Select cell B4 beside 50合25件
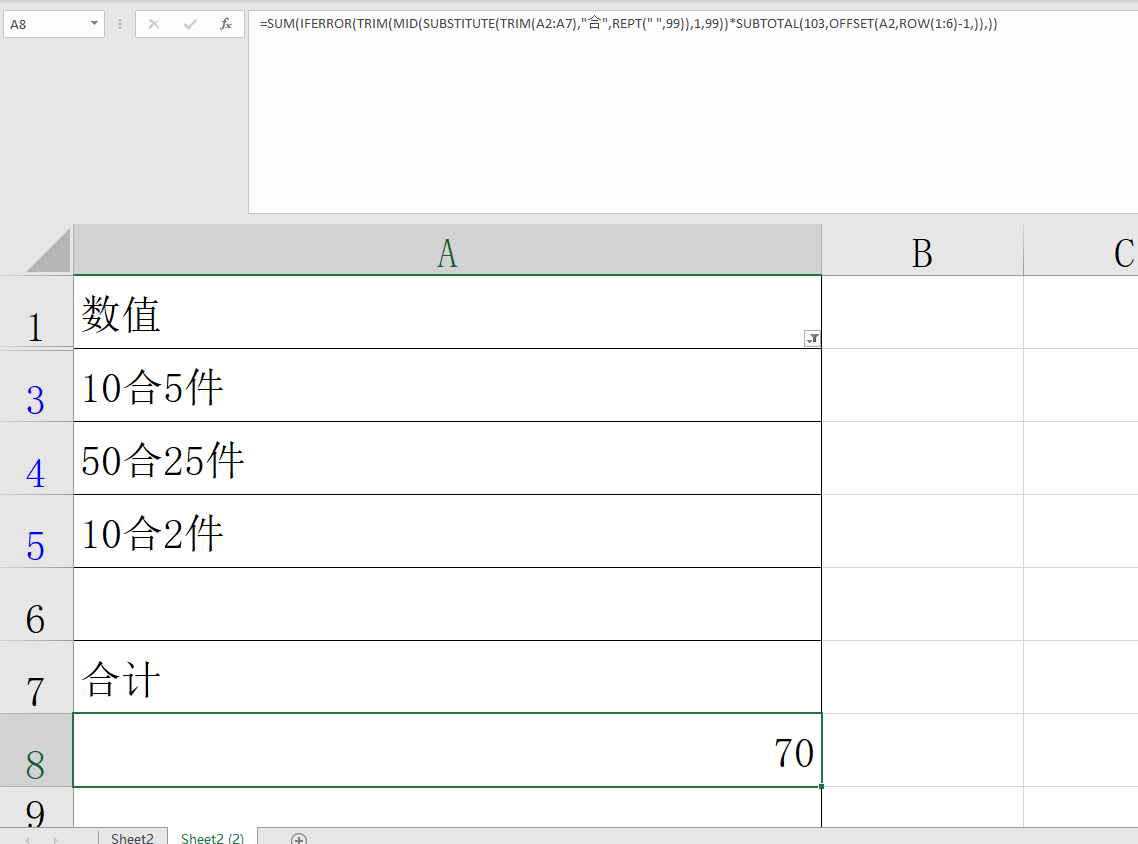 (922, 459)
